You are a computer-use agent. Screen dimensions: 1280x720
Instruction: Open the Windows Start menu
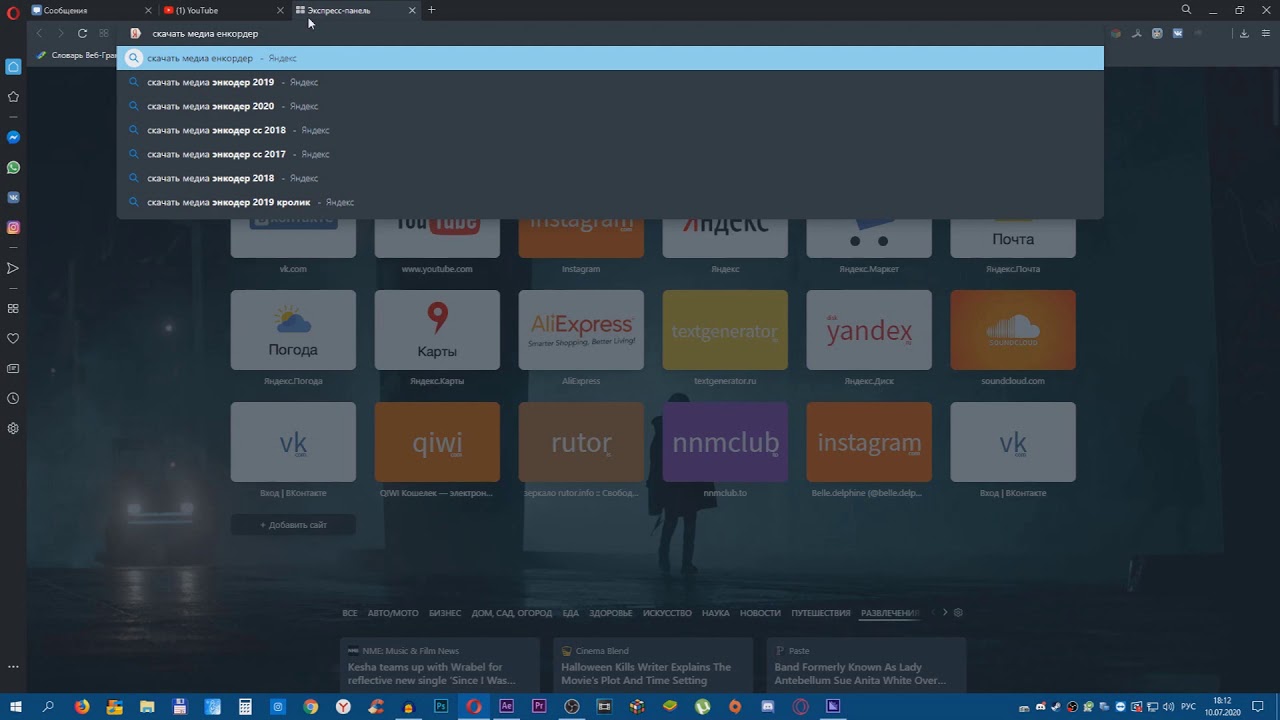click(16, 706)
